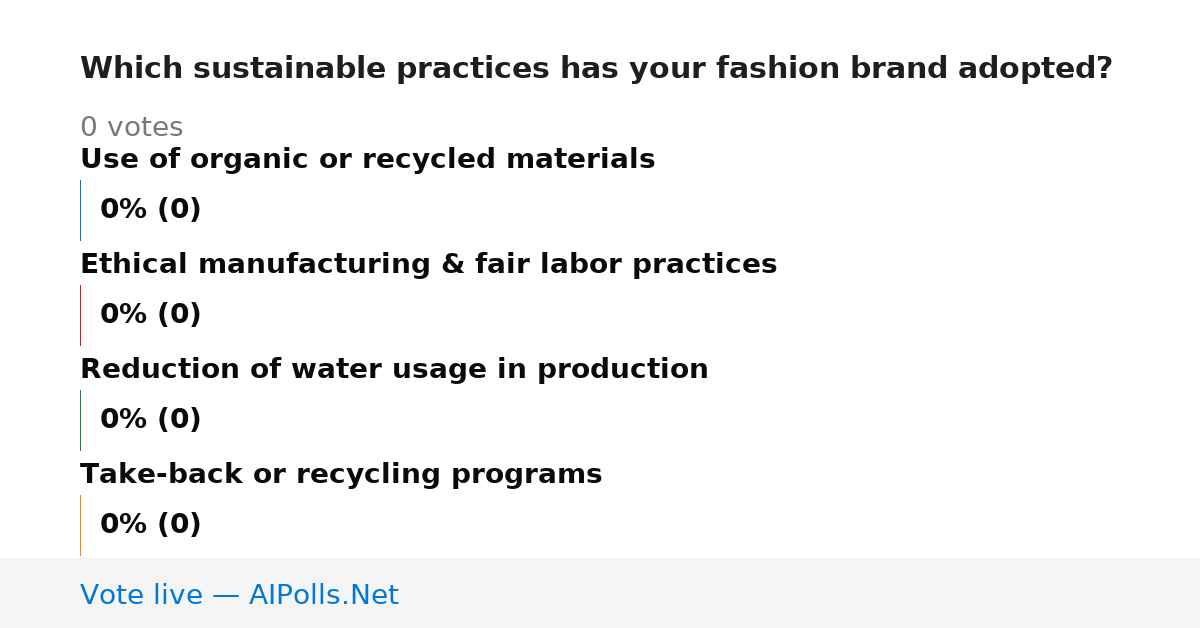Click 0% (0) under take-back programs

point(150,525)
